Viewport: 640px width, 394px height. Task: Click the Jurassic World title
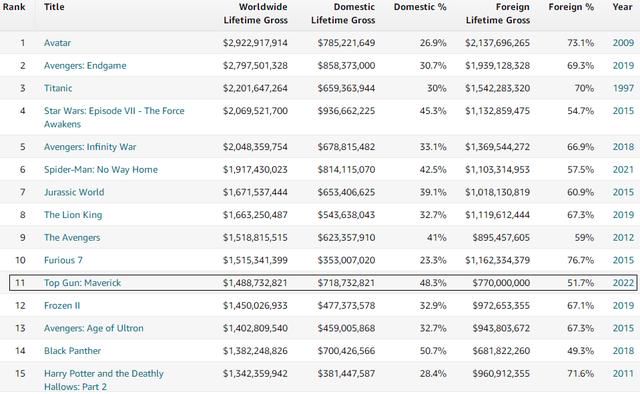tap(74, 192)
